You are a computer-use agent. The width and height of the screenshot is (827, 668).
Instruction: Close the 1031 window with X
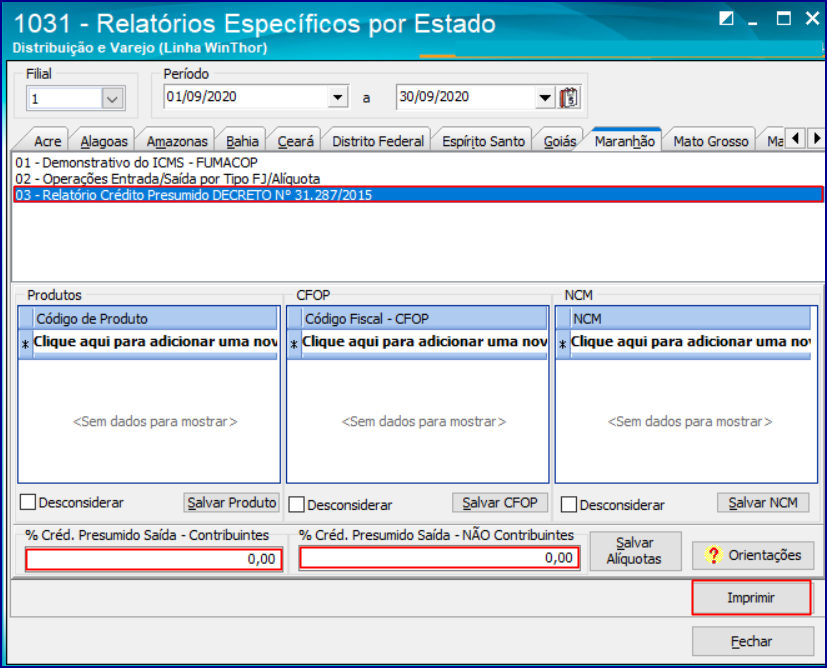tap(812, 19)
